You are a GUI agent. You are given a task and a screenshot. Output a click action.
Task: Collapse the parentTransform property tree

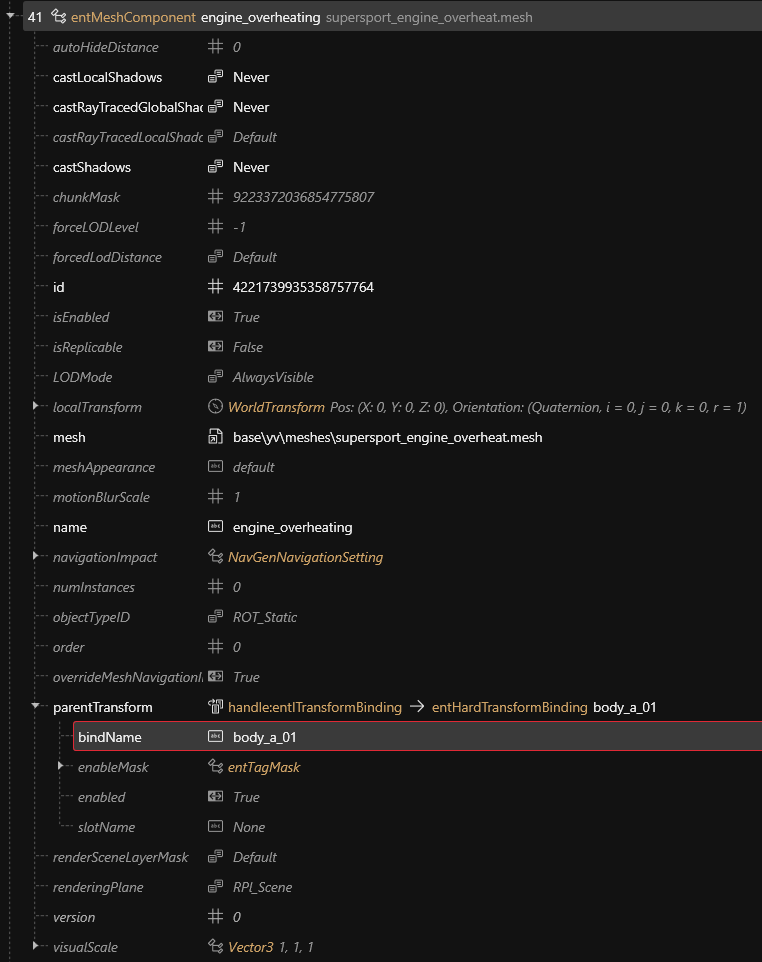37,706
